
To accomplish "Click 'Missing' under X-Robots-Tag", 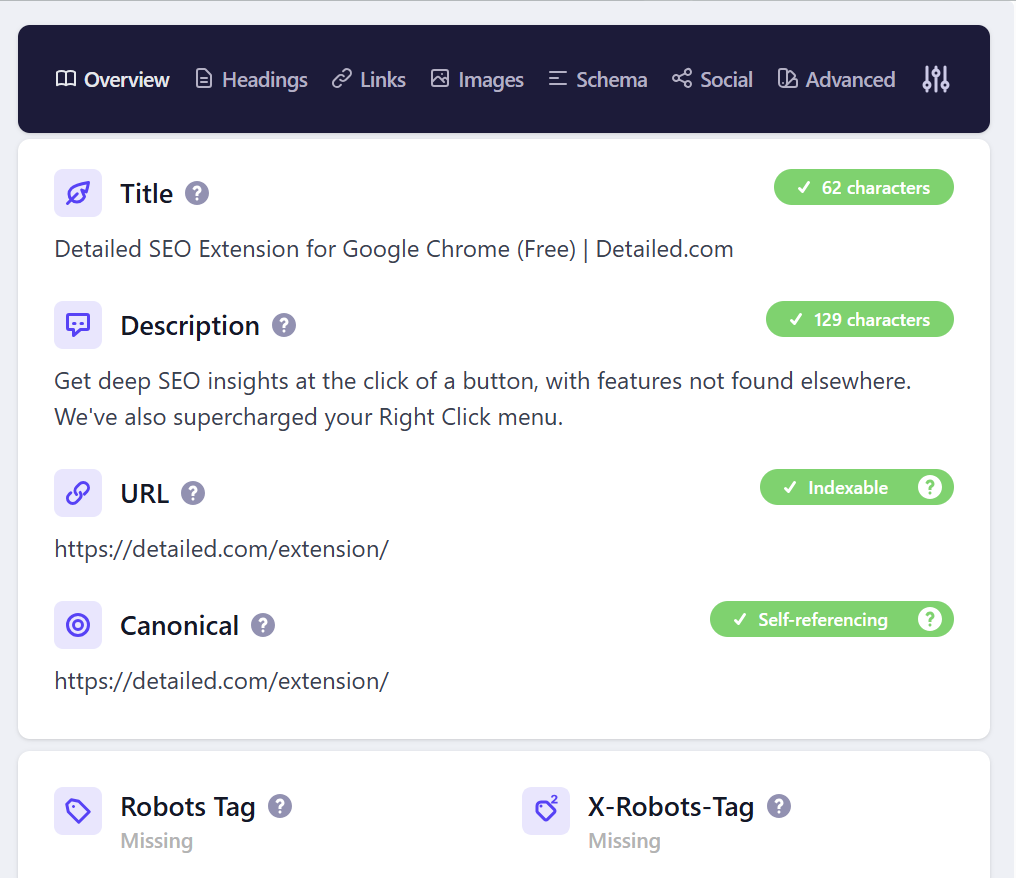I will click(625, 841).
